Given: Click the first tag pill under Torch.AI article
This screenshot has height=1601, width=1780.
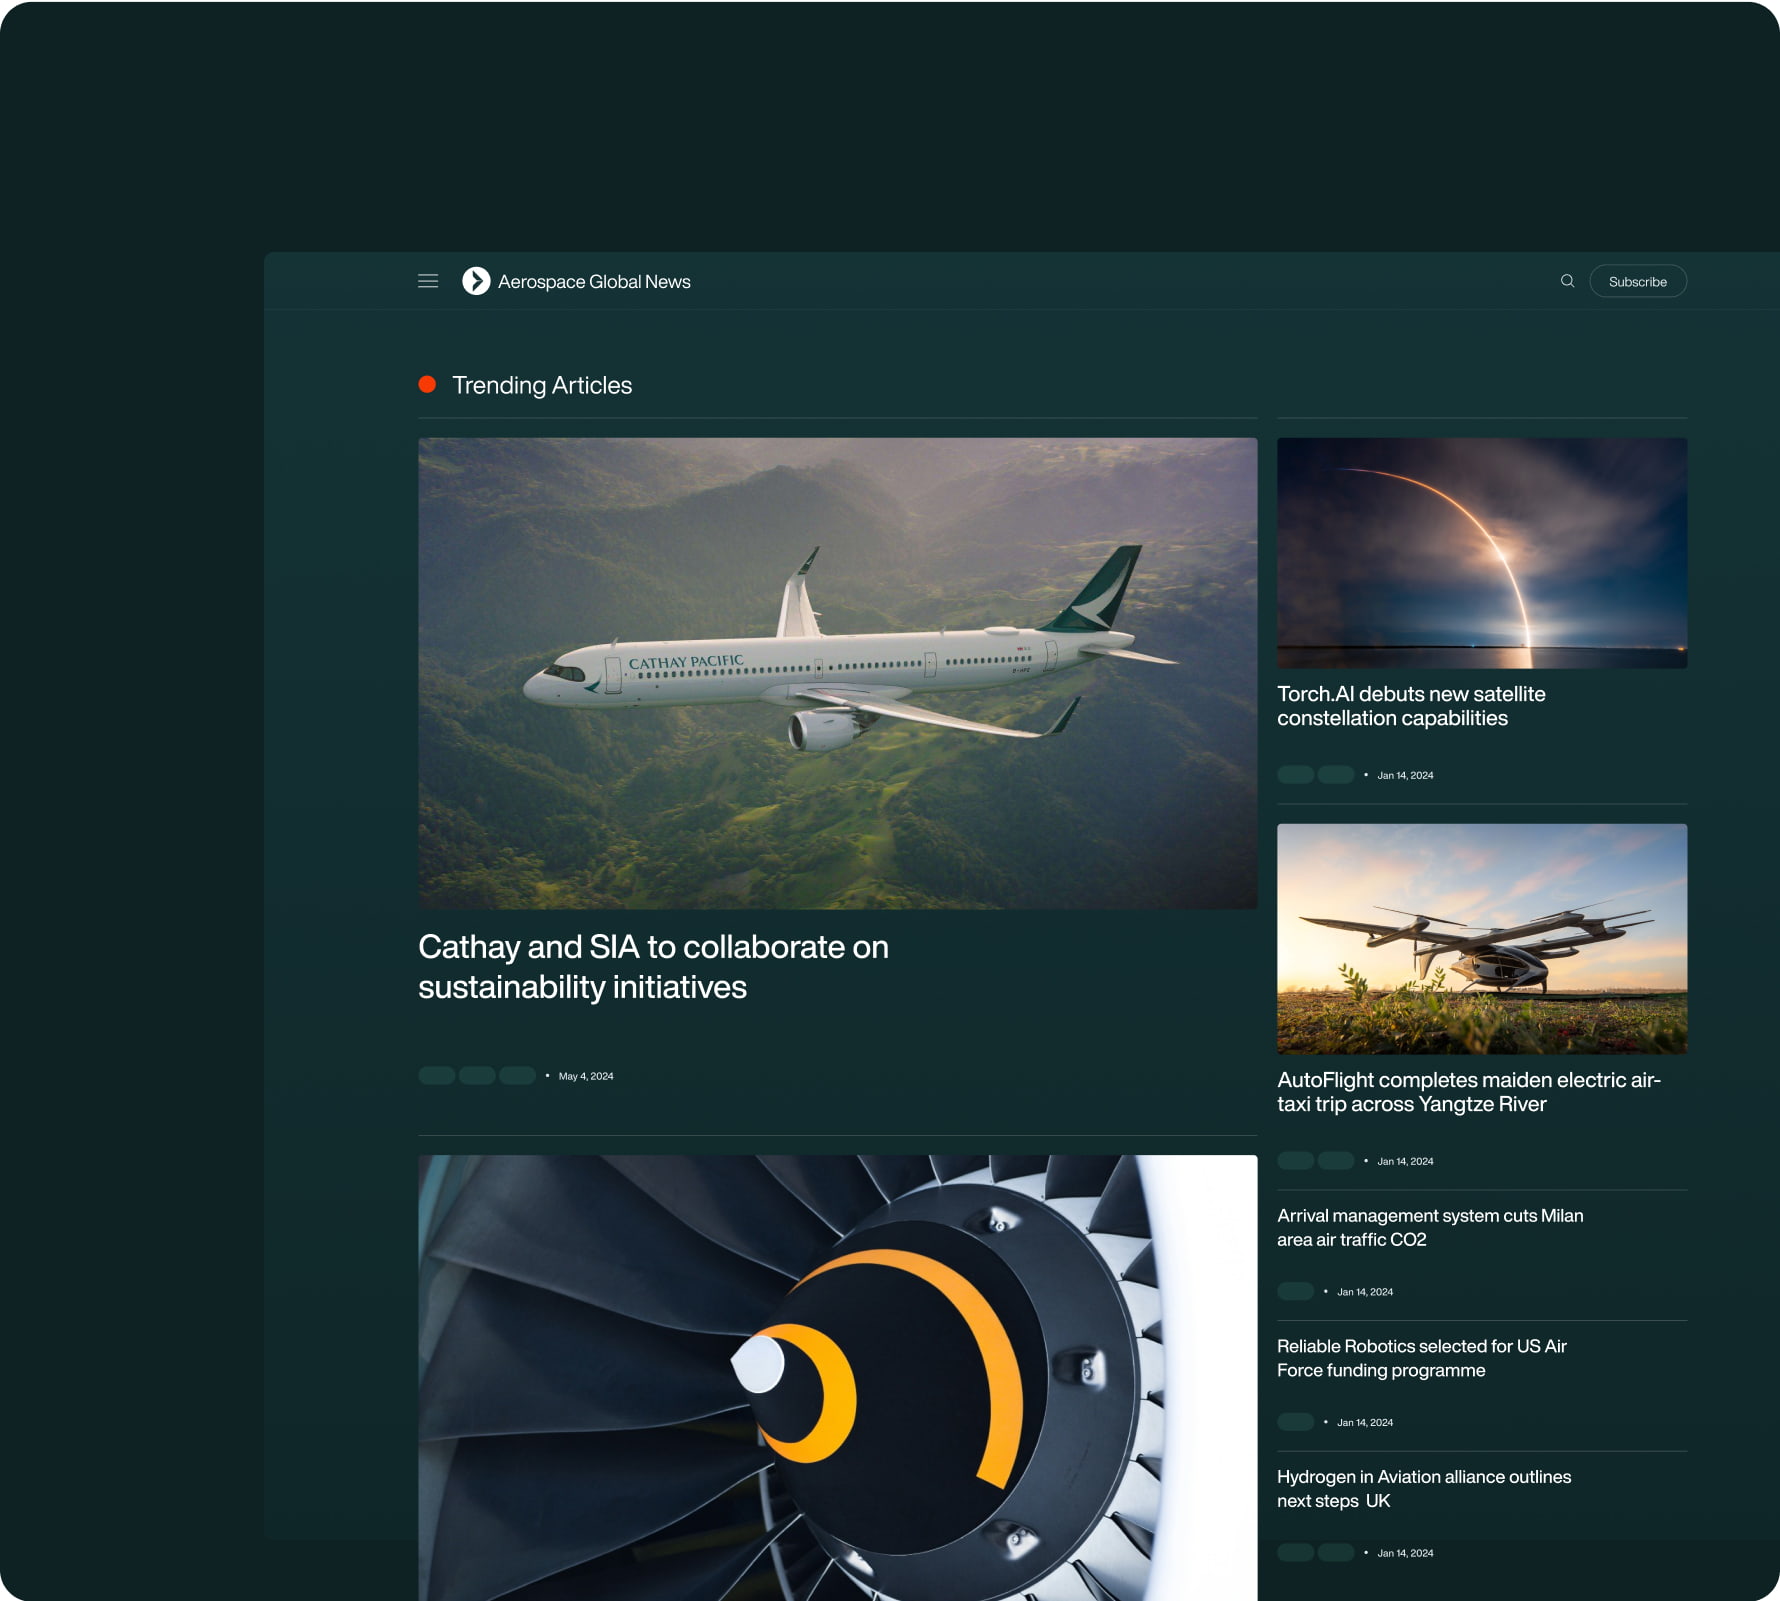Looking at the screenshot, I should (1295, 775).
